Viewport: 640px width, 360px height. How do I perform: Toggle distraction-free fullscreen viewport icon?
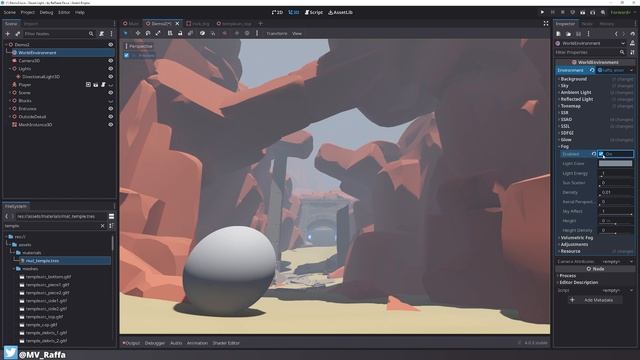pos(546,23)
